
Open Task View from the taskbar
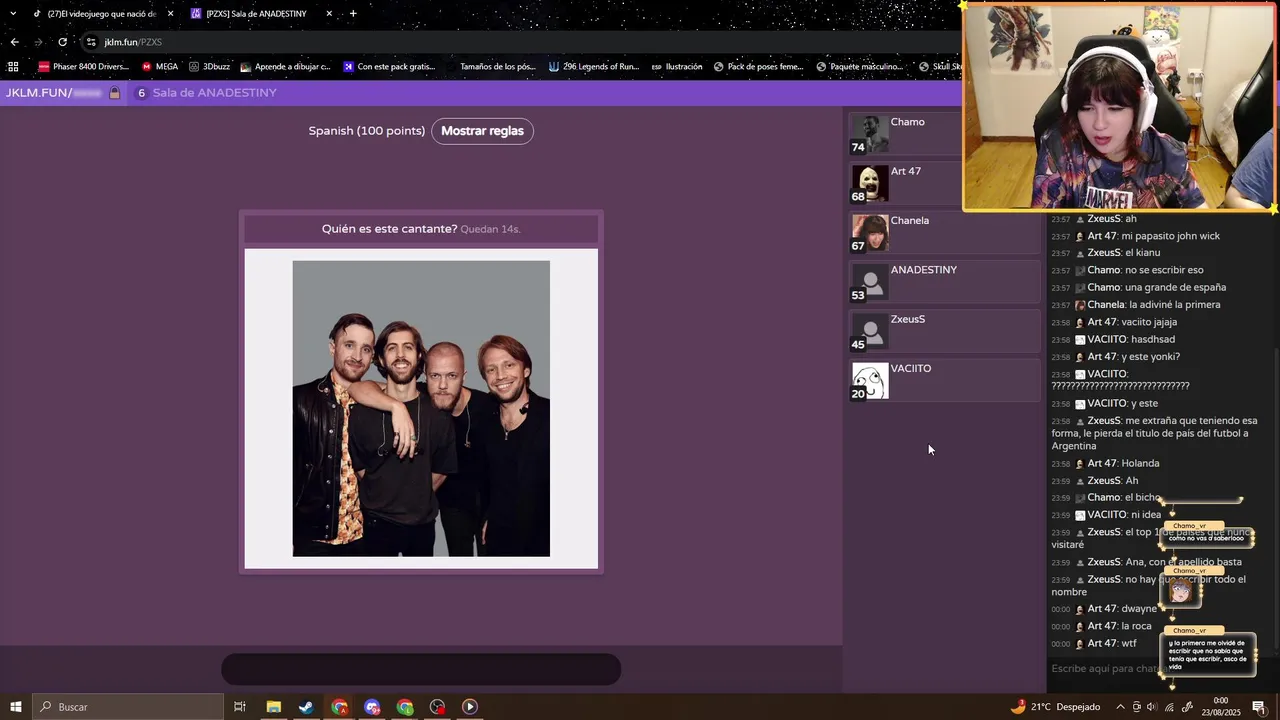point(240,707)
